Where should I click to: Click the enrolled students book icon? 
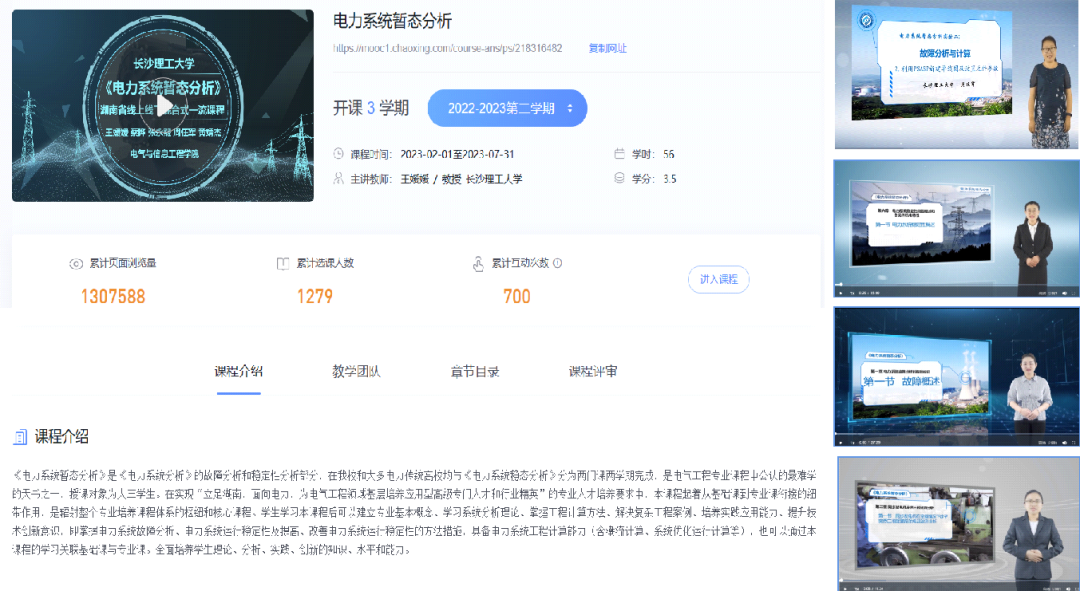coord(282,263)
